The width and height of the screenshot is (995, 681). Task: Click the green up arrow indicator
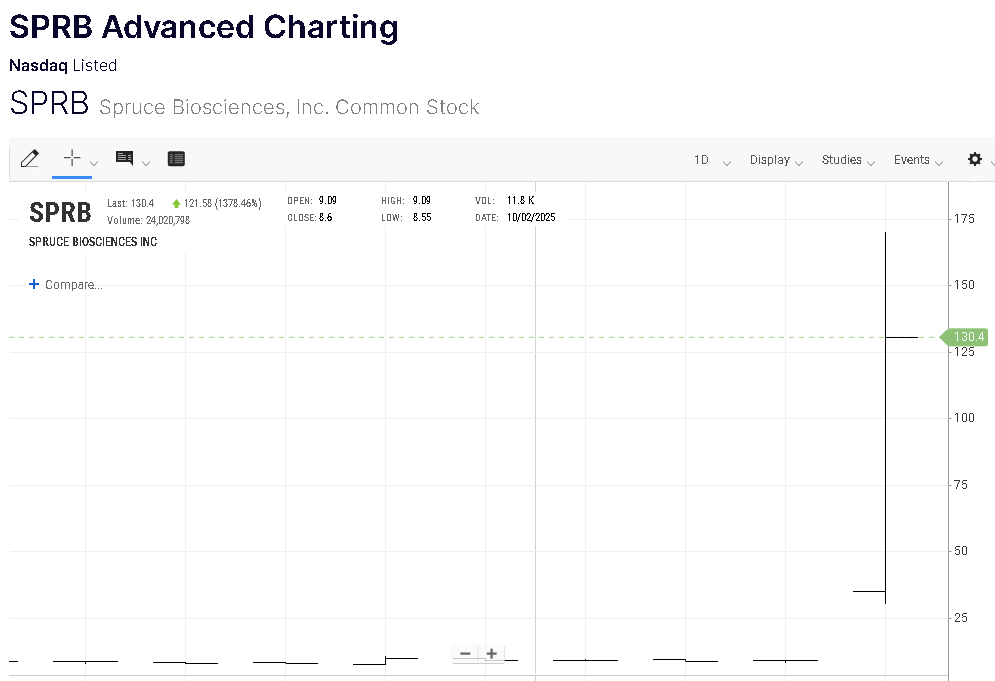[176, 203]
